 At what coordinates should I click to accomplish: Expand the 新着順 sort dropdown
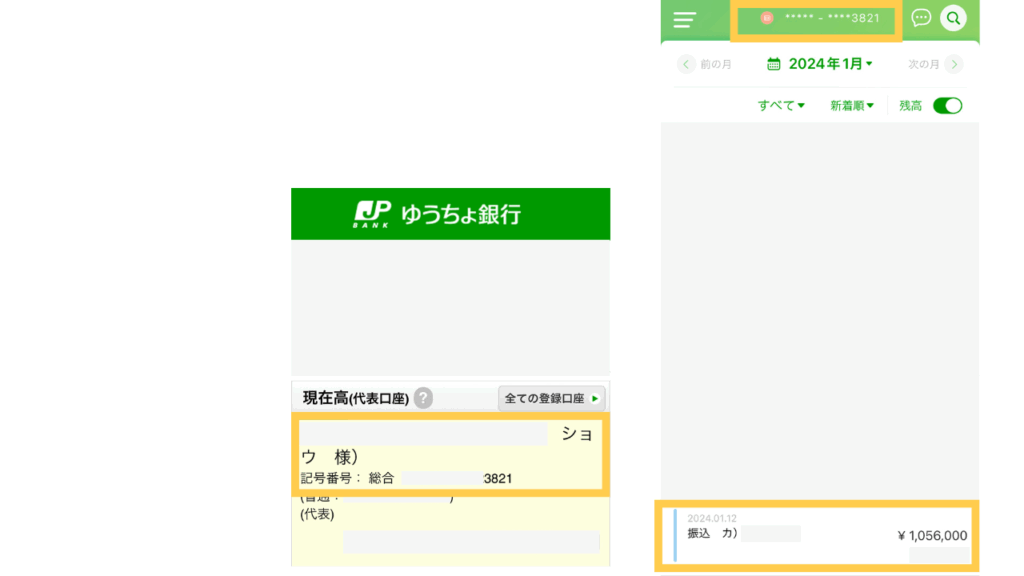[x=852, y=106]
